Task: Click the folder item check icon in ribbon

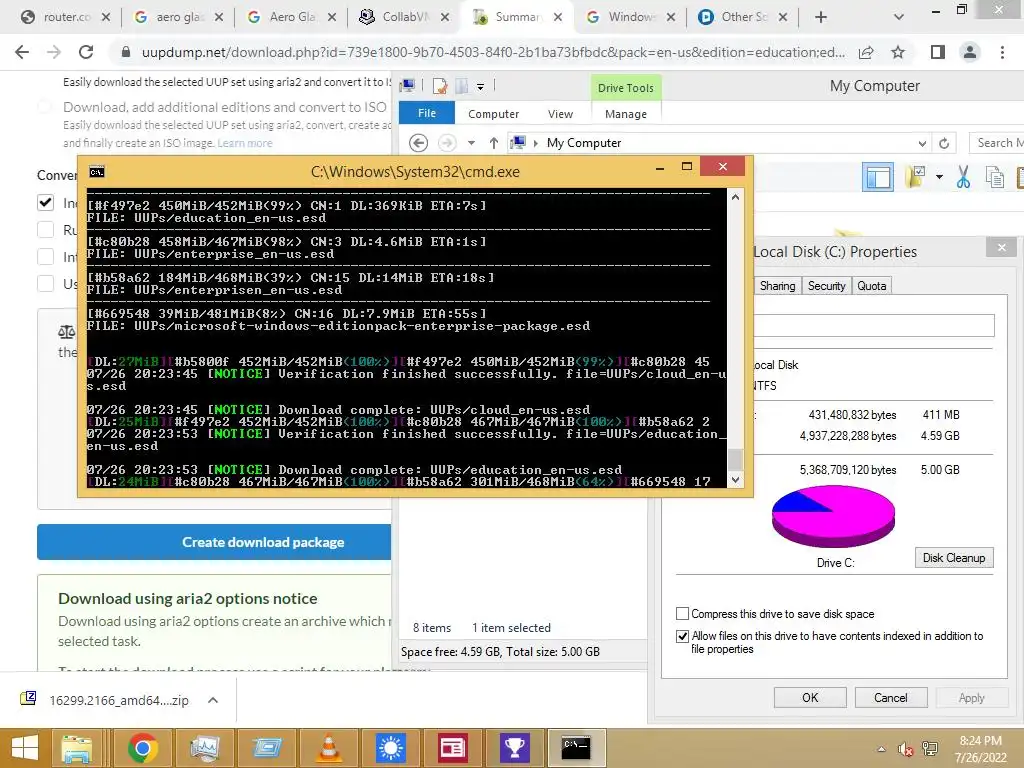Action: (916, 176)
